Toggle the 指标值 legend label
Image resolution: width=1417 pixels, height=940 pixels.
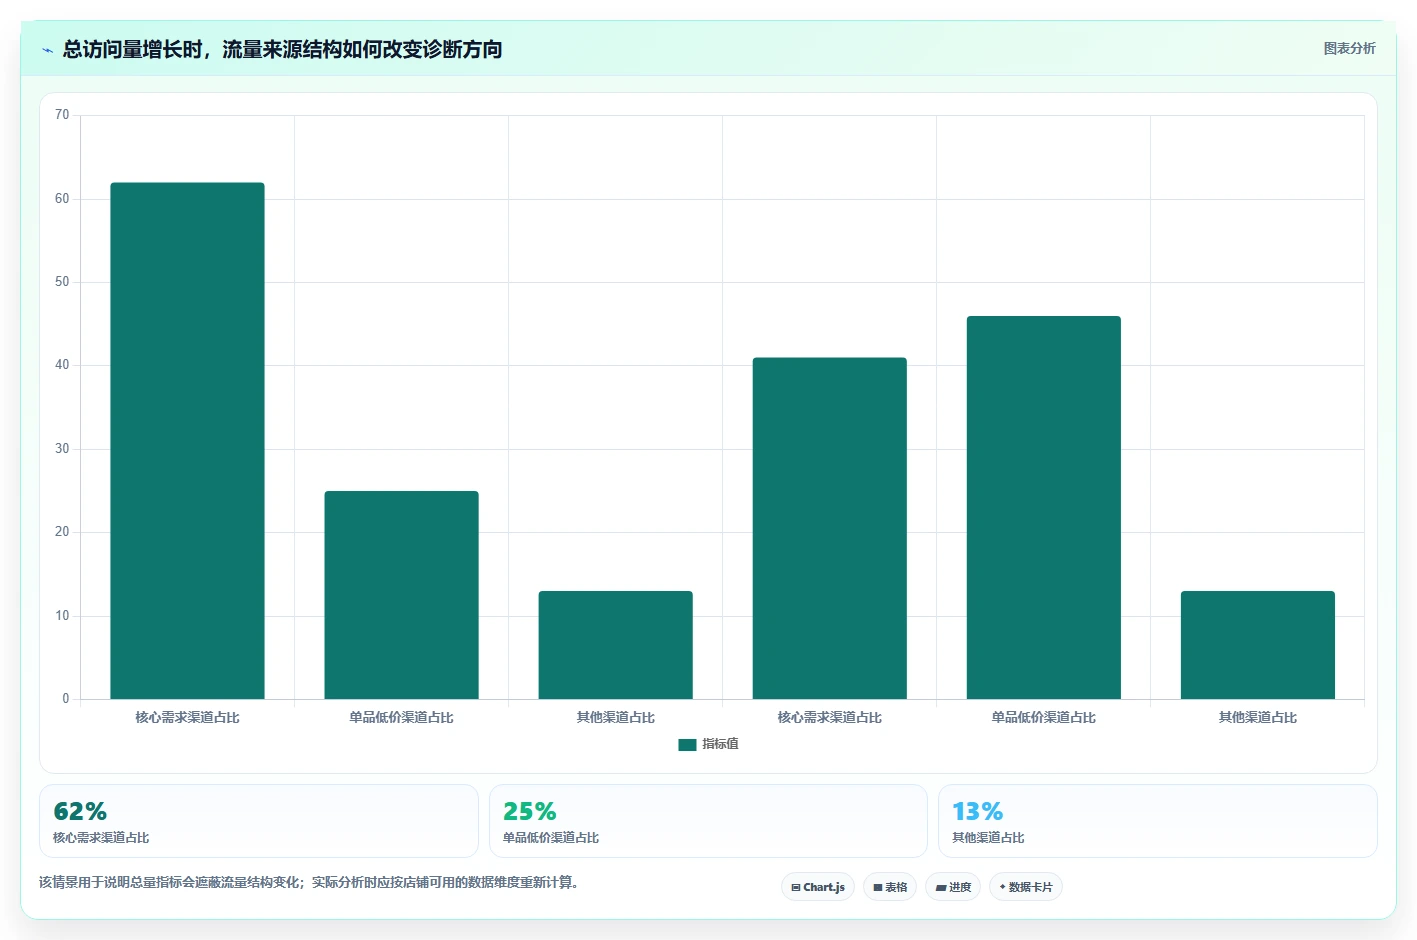point(720,744)
